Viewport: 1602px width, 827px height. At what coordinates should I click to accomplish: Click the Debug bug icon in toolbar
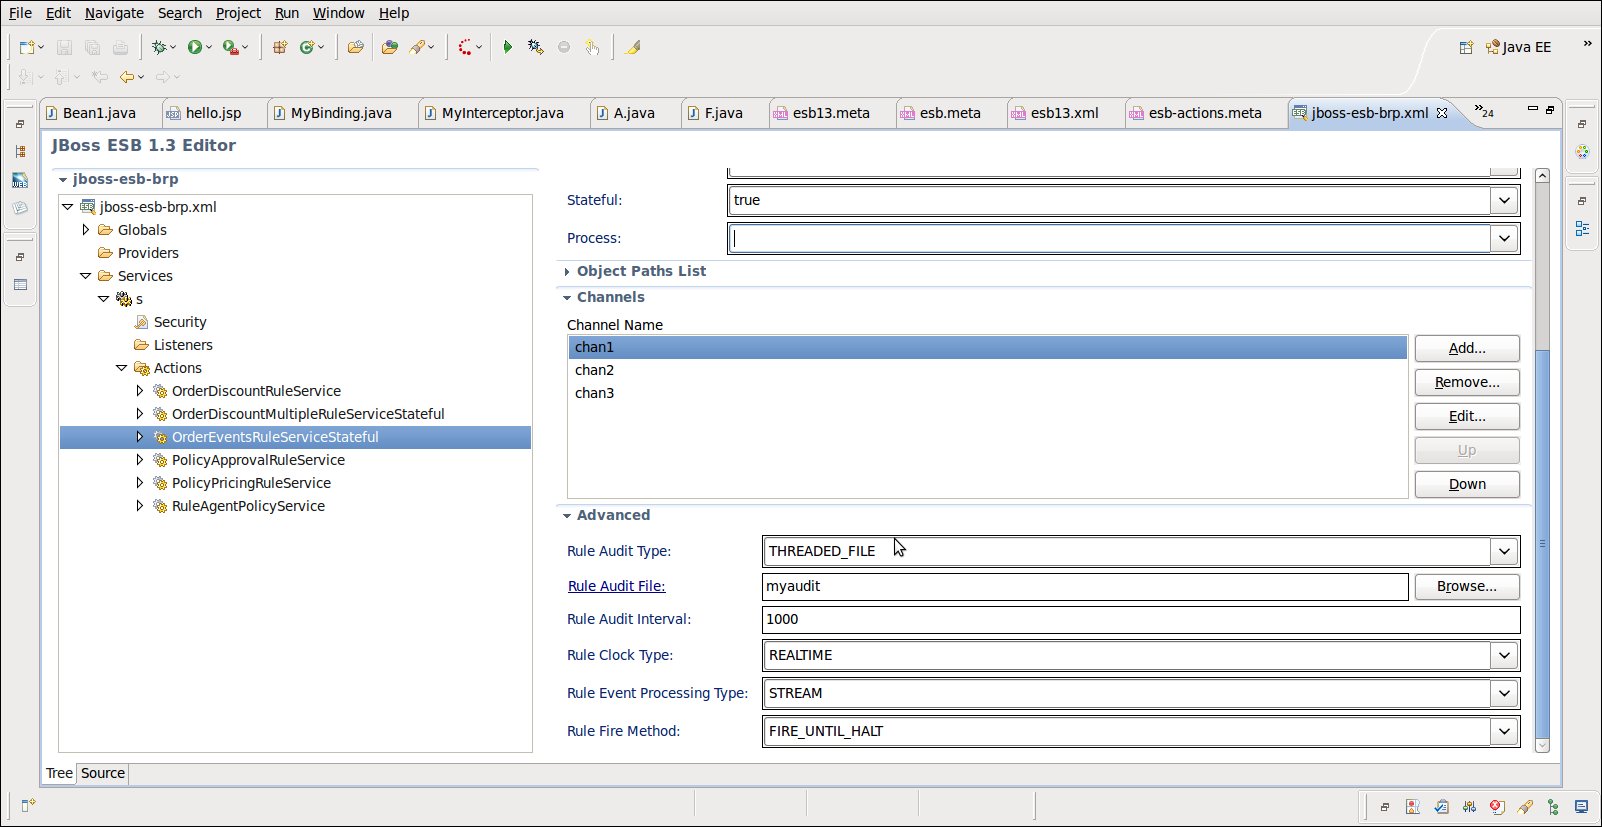(158, 47)
